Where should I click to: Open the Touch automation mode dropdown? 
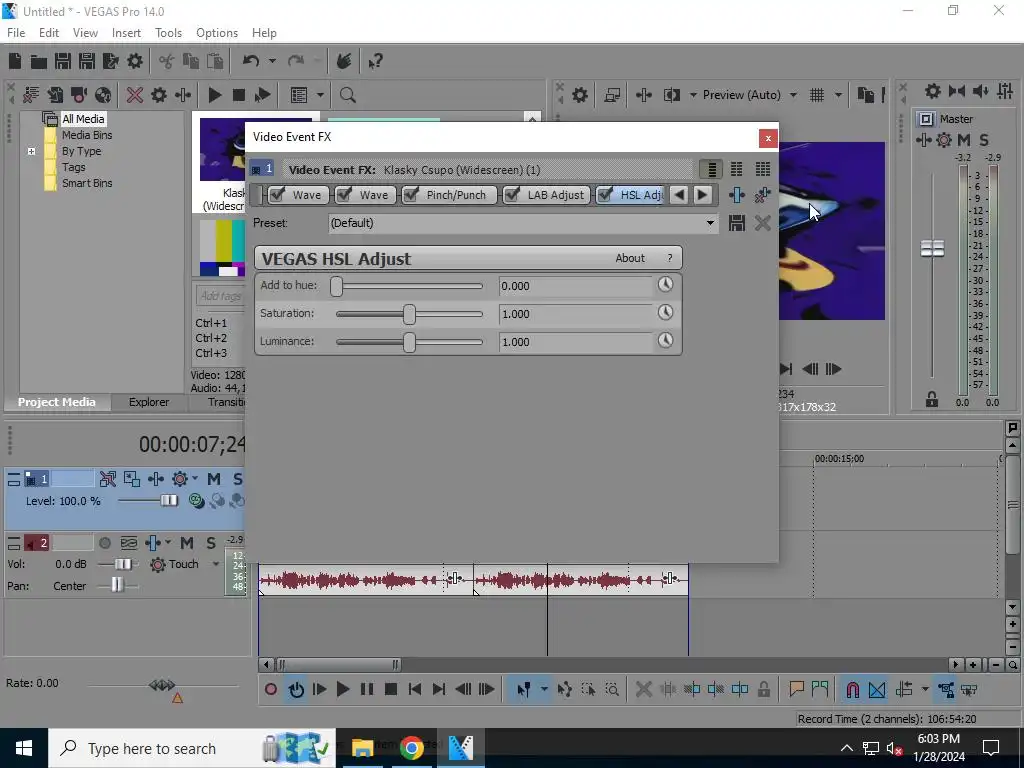pyautogui.click(x=216, y=564)
